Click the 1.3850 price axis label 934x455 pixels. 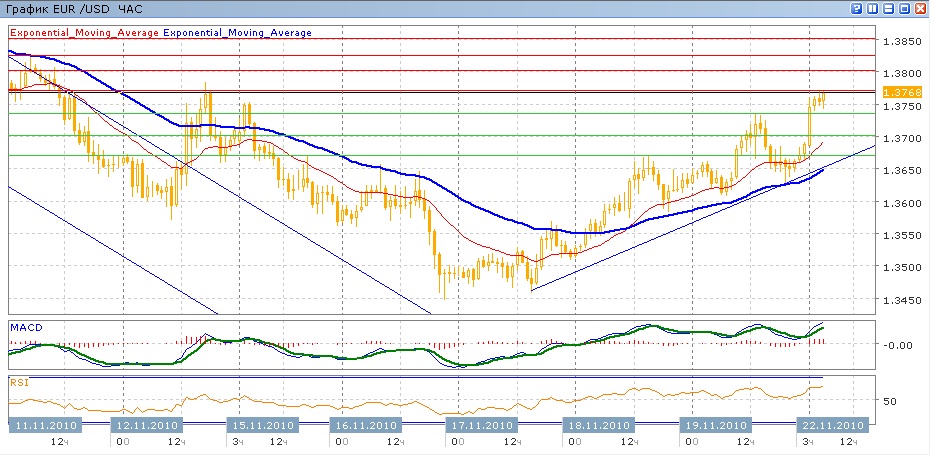[899, 41]
